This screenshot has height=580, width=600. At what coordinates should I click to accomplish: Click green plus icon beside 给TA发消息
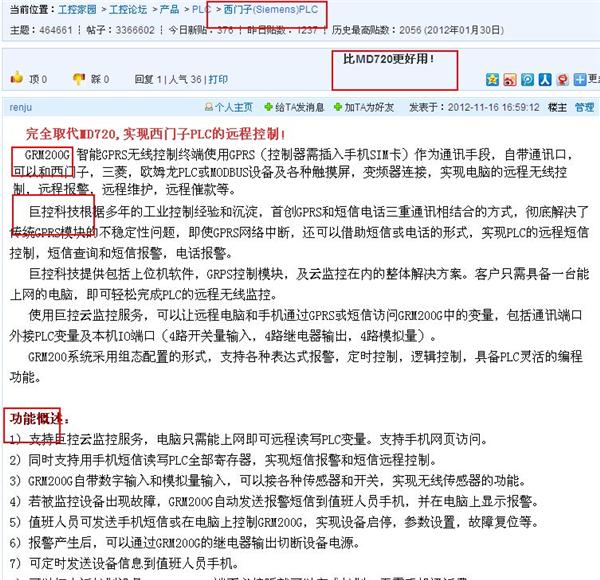(269, 107)
